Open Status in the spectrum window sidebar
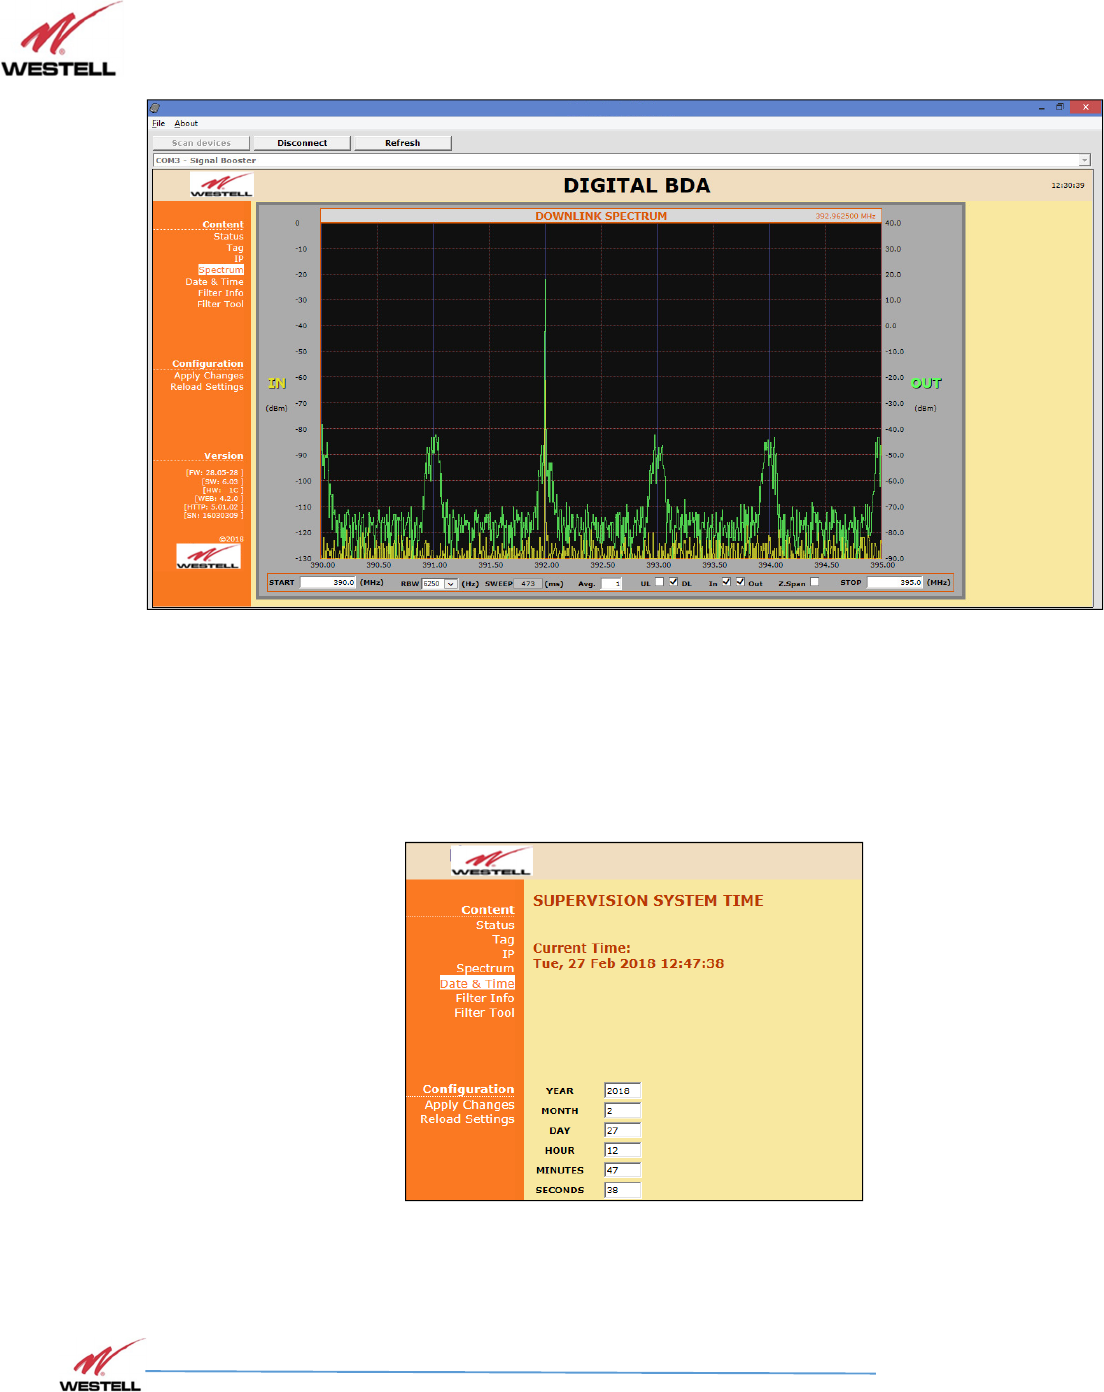Image resolution: width=1104 pixels, height=1392 pixels. click(x=228, y=237)
